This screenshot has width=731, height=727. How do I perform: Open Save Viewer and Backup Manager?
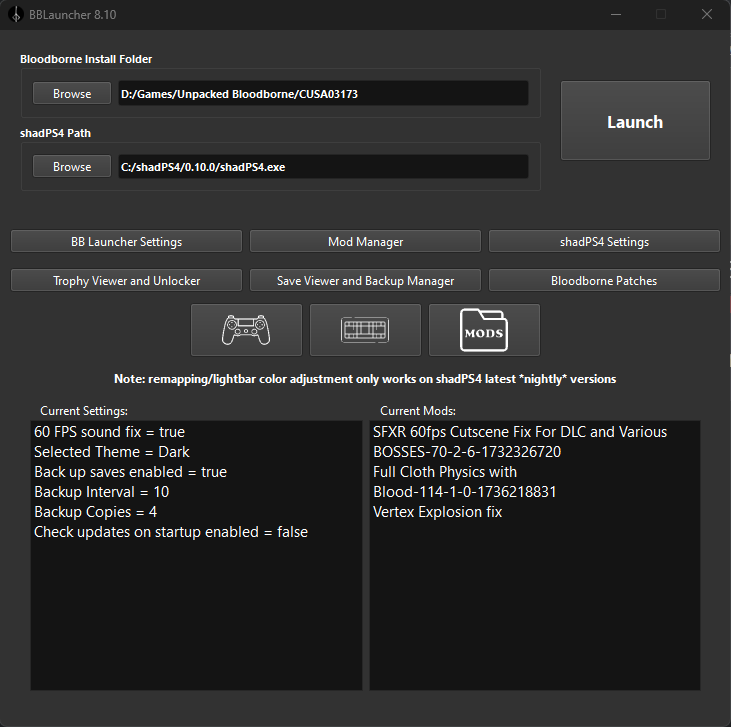pyautogui.click(x=365, y=280)
